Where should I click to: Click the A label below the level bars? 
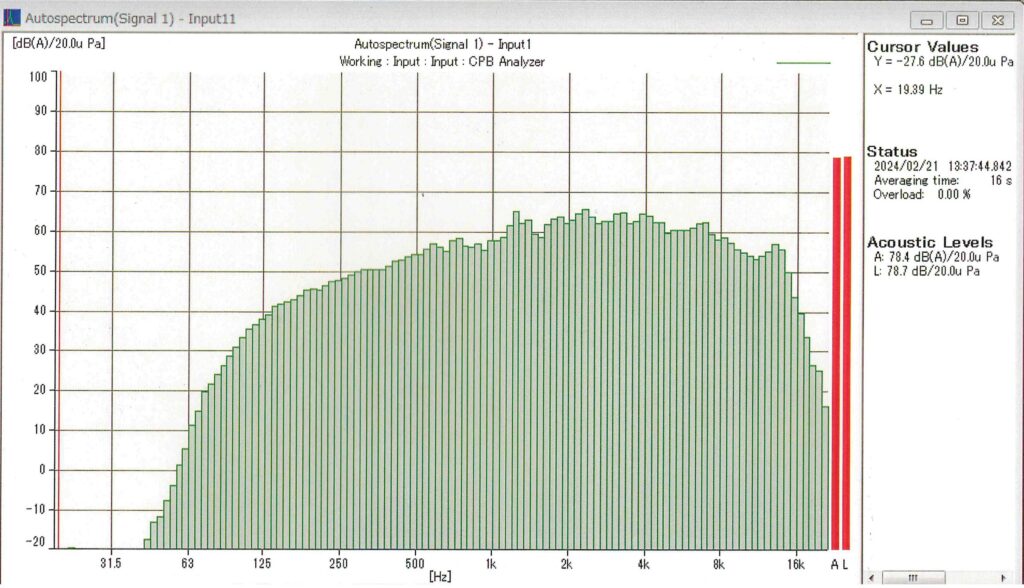[835, 564]
